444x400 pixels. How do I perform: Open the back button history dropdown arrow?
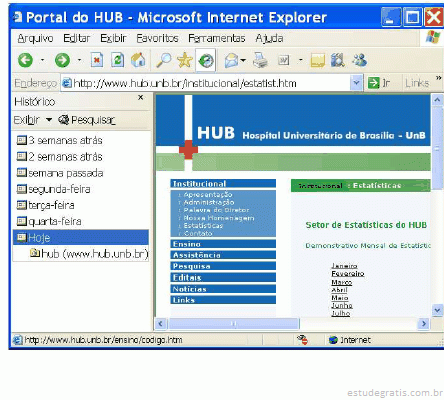(42, 60)
